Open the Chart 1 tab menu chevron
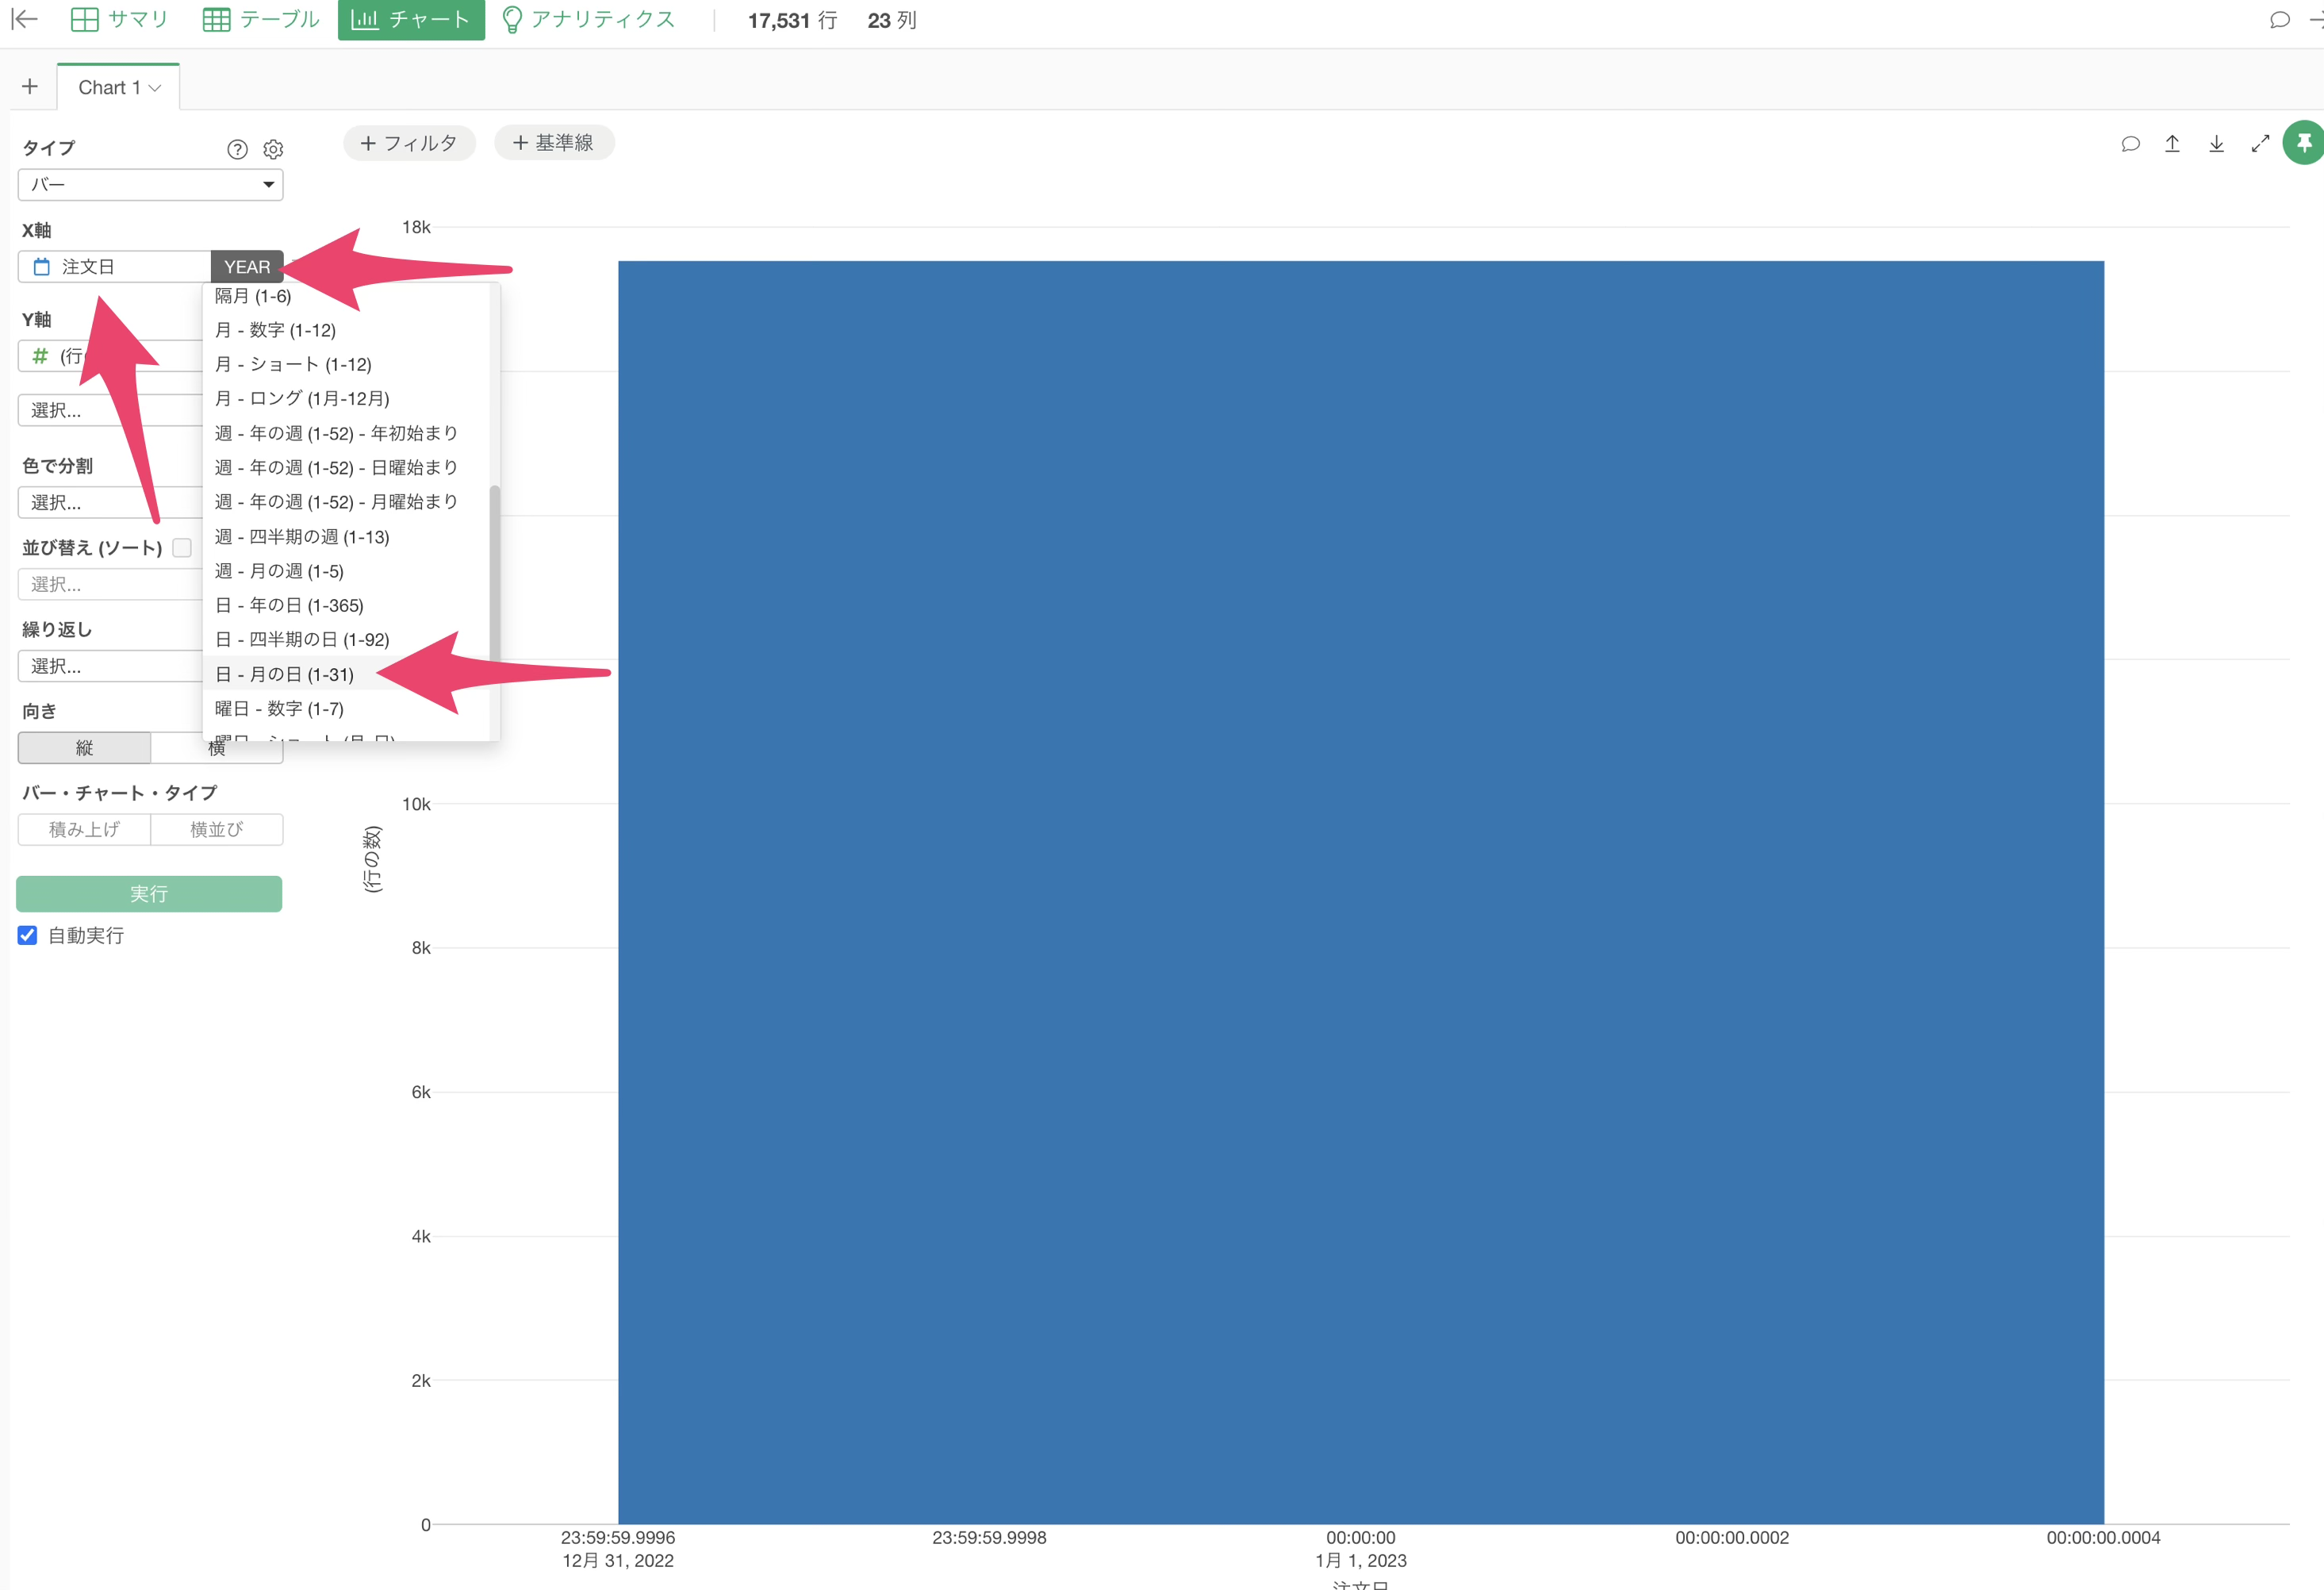 point(155,88)
